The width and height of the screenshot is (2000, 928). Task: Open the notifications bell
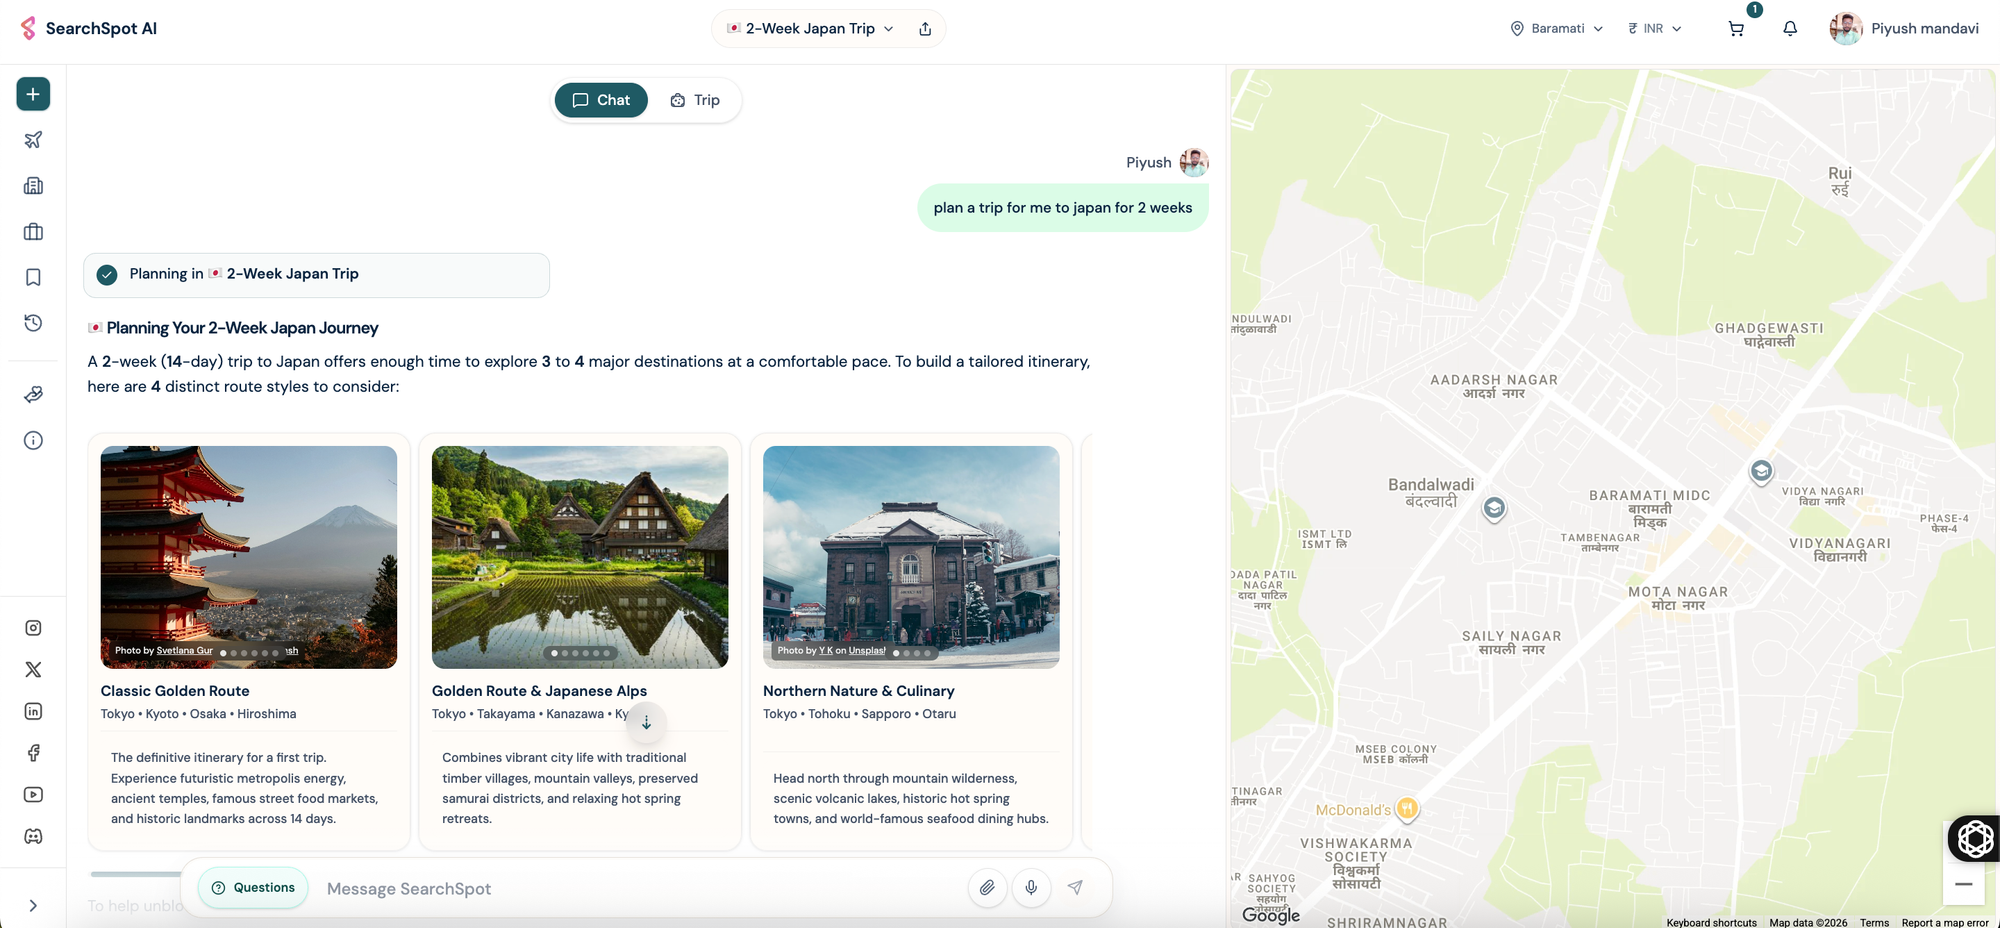1790,29
